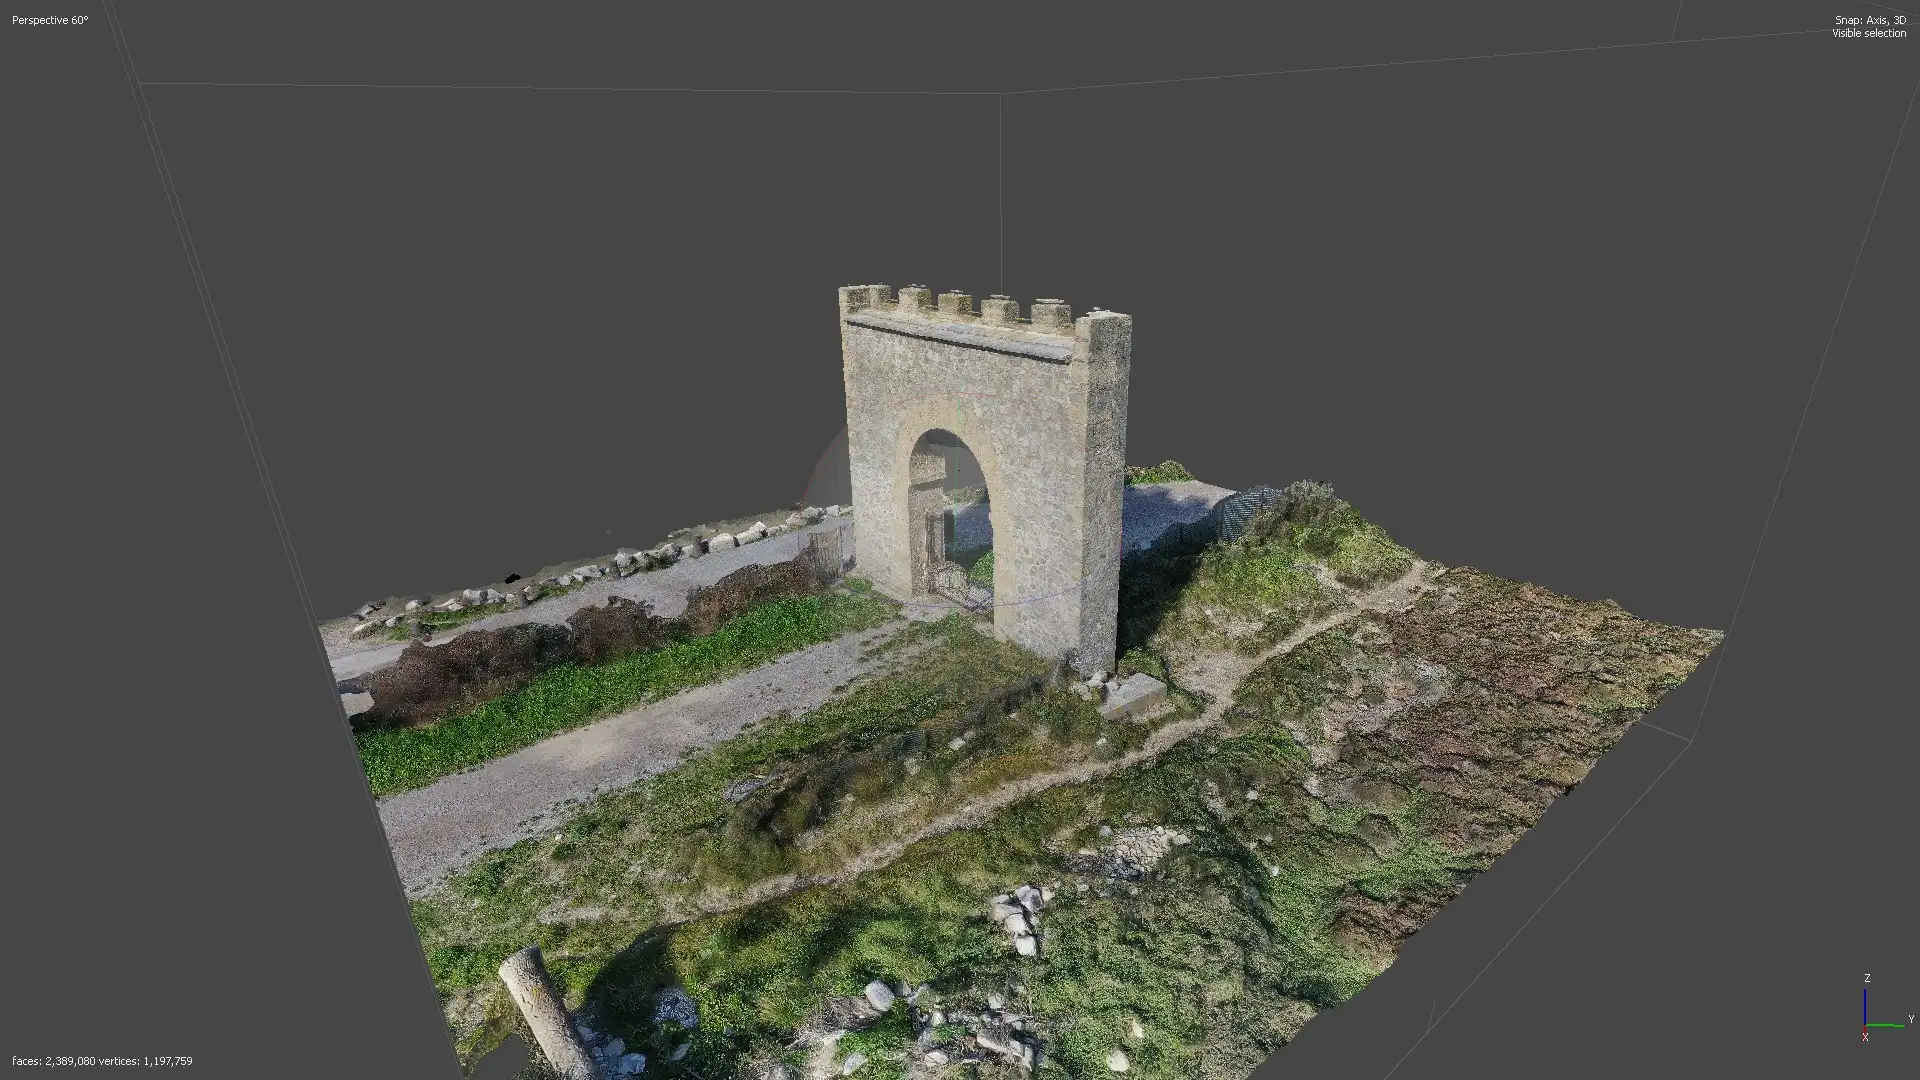Click the stone block beside the gate base
Viewport: 1920px width, 1080px height.
1133,694
